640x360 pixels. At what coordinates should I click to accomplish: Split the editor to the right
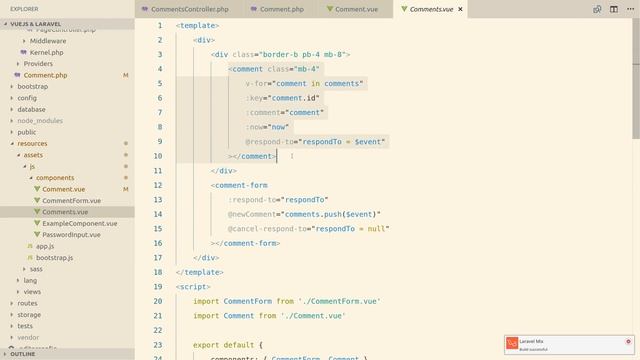(x=613, y=9)
